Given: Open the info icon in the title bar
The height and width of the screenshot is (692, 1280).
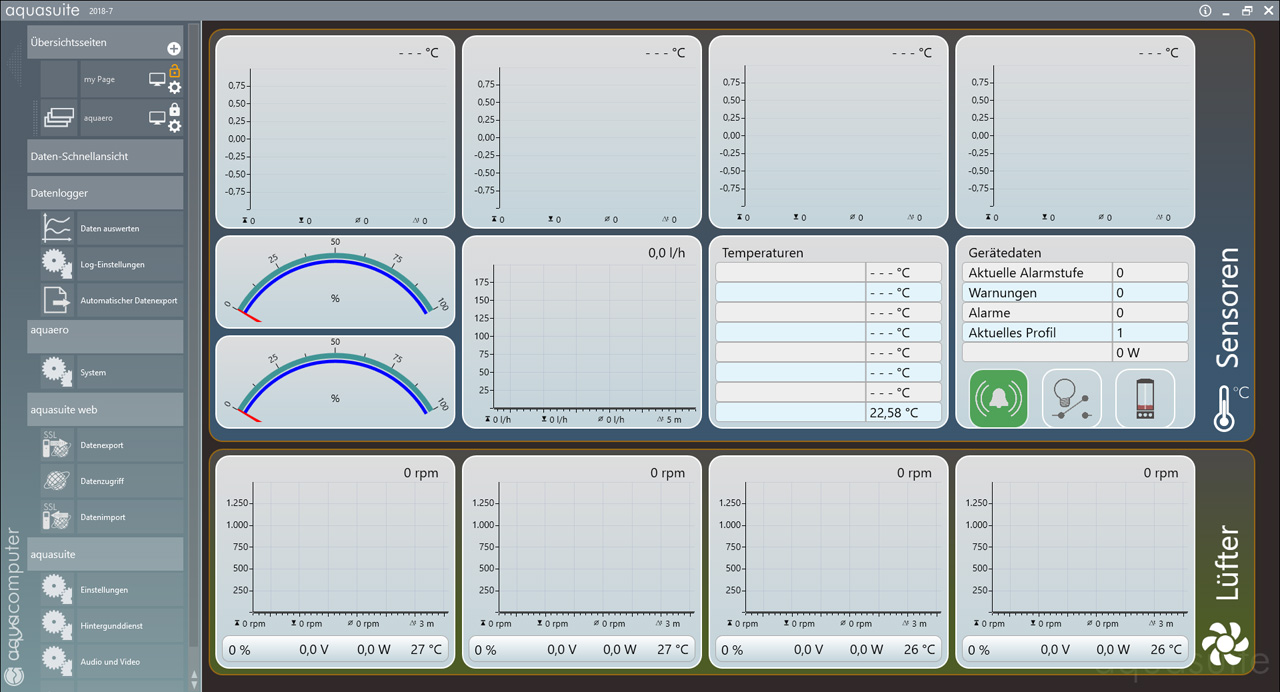Looking at the screenshot, I should coord(1205,11).
